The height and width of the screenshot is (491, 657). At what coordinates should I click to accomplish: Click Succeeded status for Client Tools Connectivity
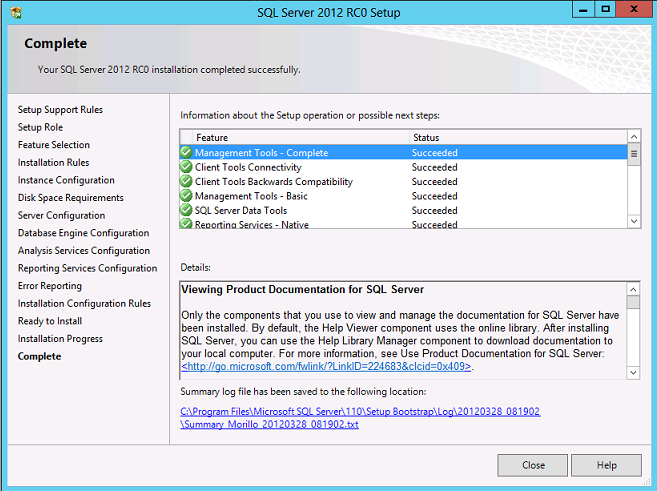point(435,167)
